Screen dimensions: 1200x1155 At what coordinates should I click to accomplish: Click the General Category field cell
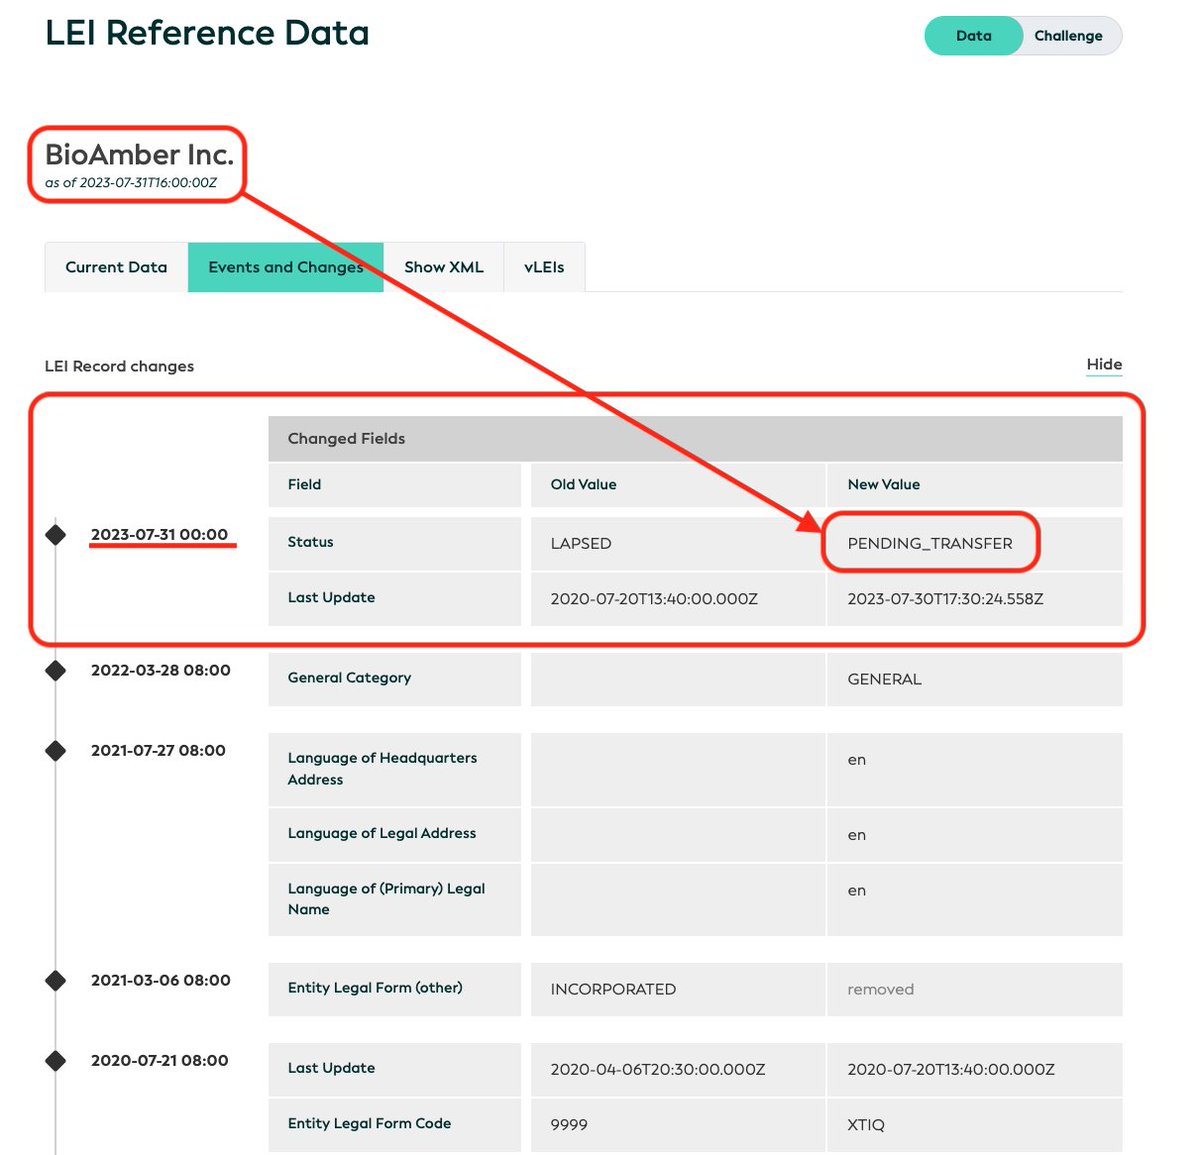(x=394, y=678)
